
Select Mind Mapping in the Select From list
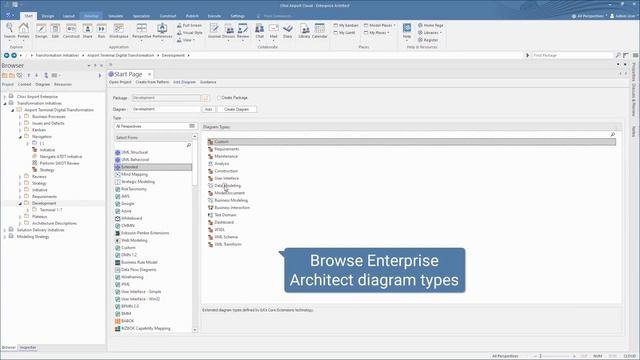pyautogui.click(x=134, y=174)
